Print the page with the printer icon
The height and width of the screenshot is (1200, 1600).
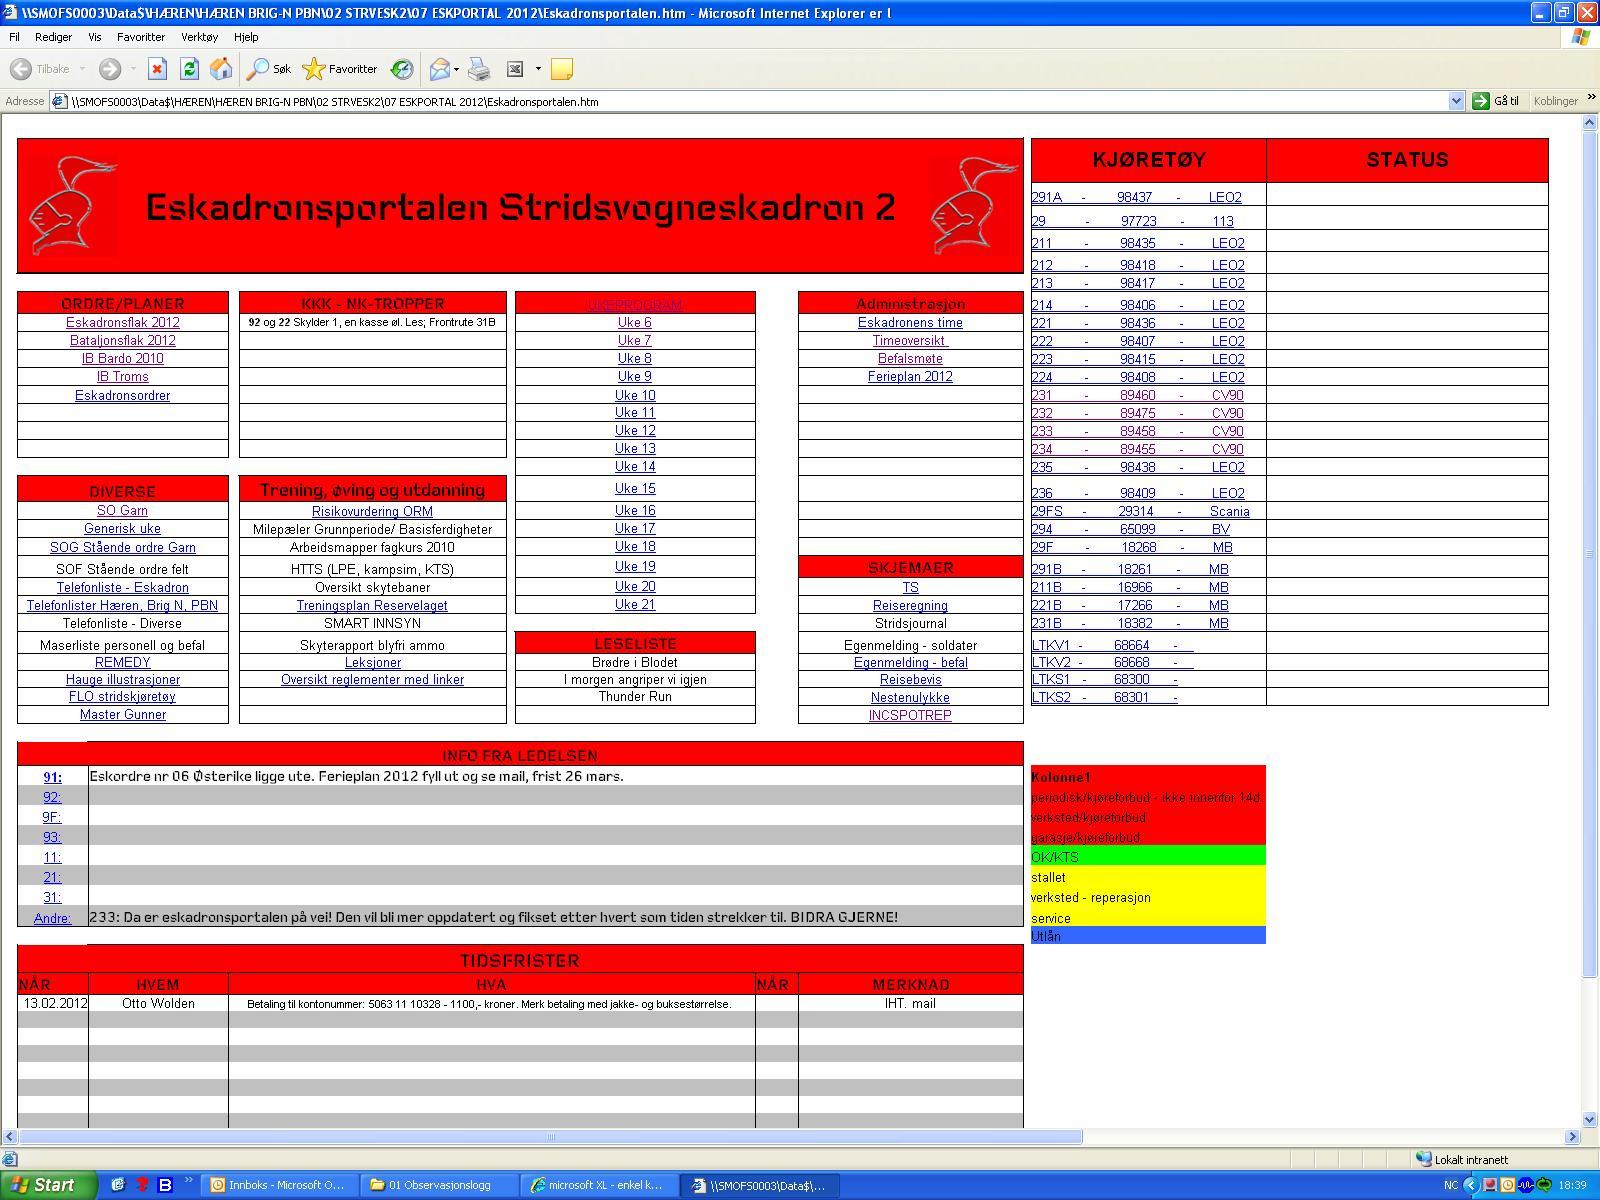click(x=480, y=69)
